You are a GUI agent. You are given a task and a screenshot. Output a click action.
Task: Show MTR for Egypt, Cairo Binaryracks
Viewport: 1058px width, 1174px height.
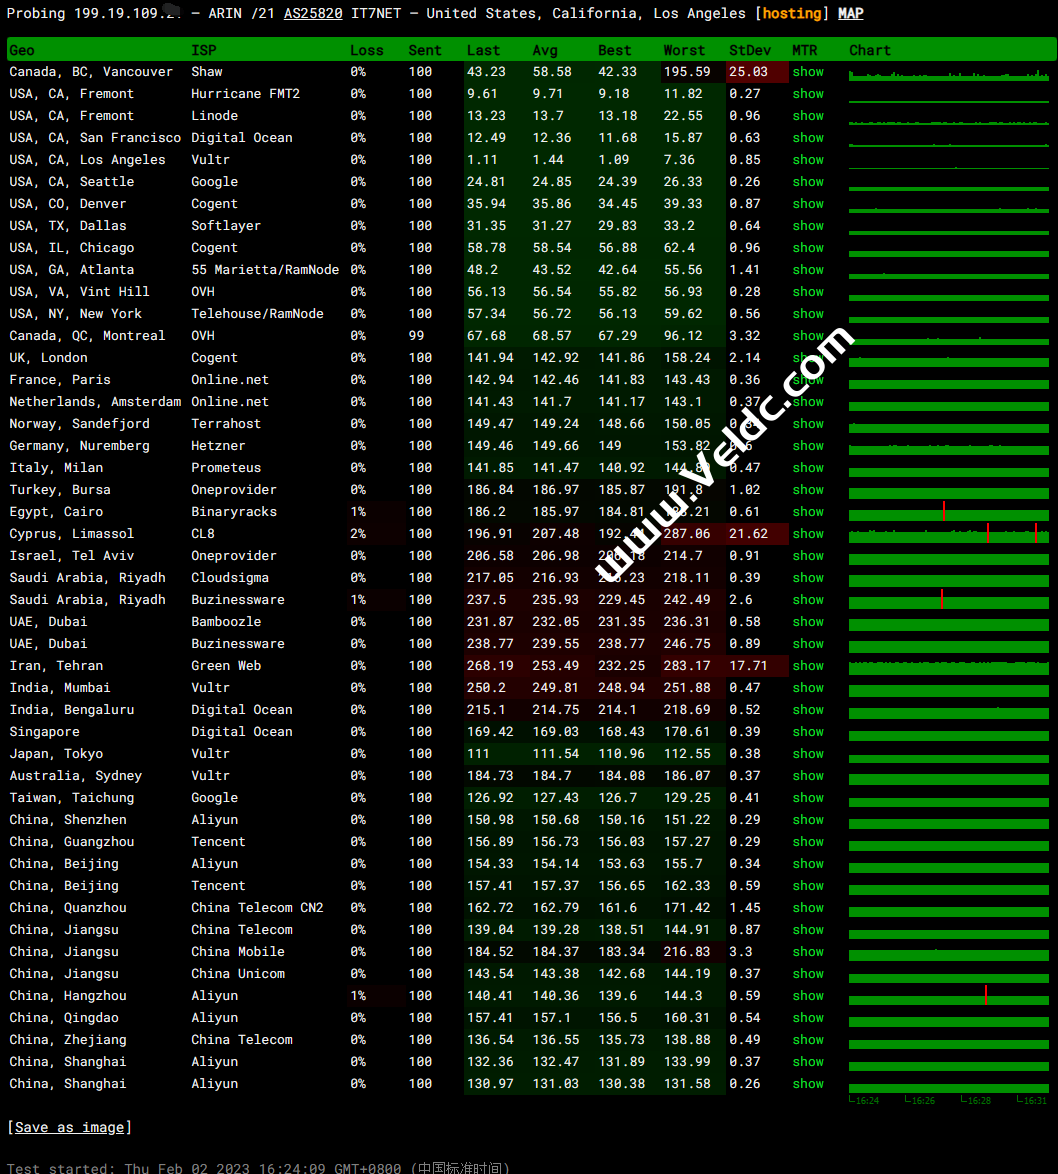tap(808, 511)
